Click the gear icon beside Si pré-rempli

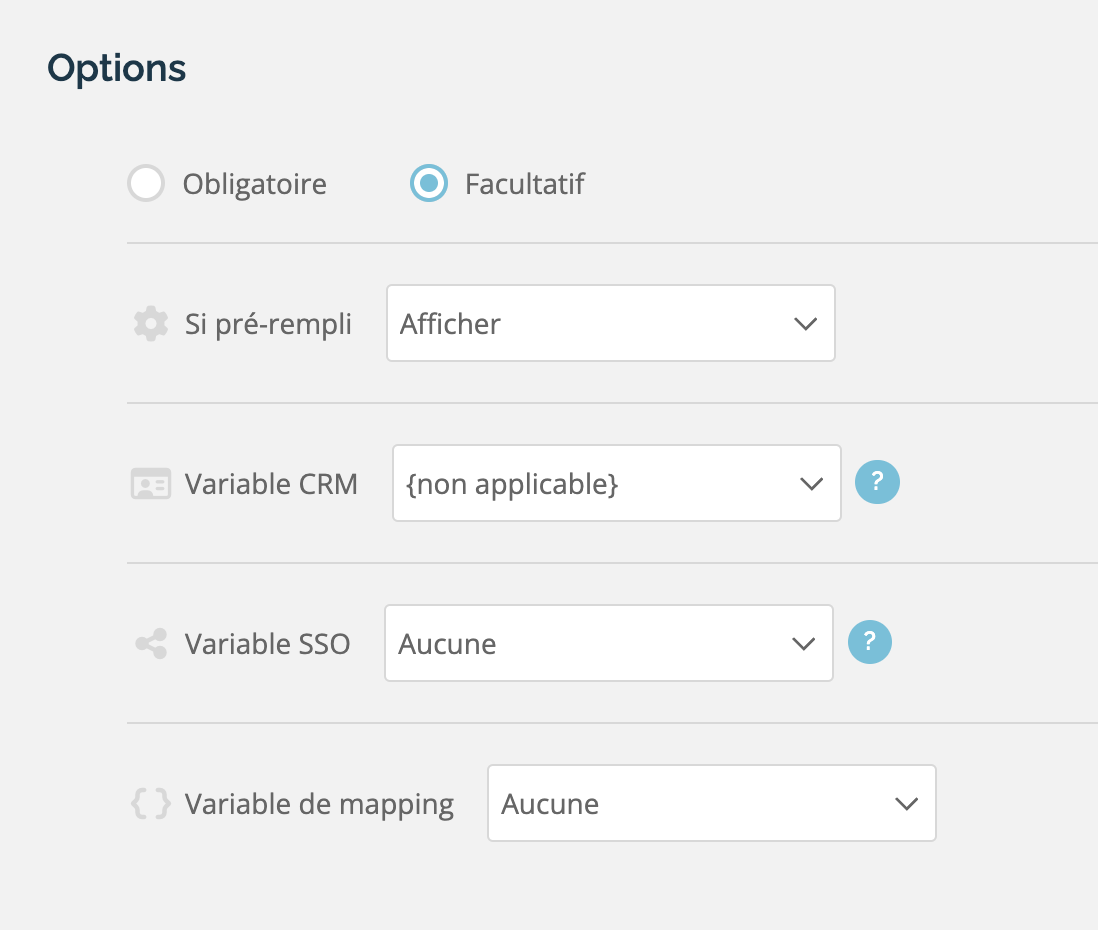[x=151, y=324]
